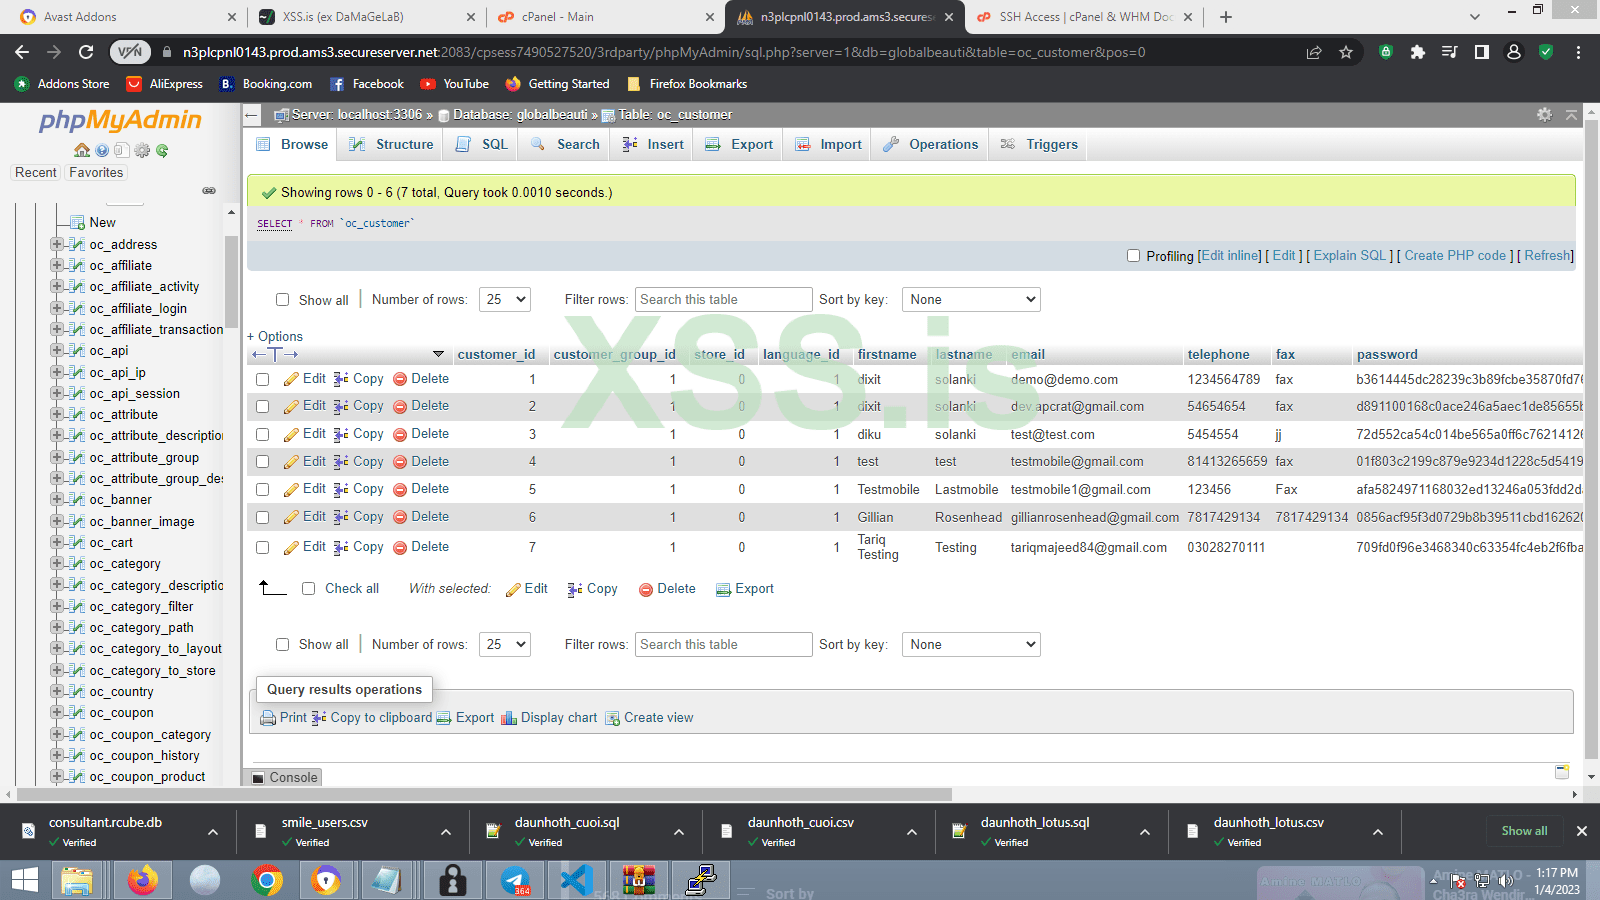
Task: Open phpMyAdmin documentation help icon in sidebar
Action: point(102,150)
